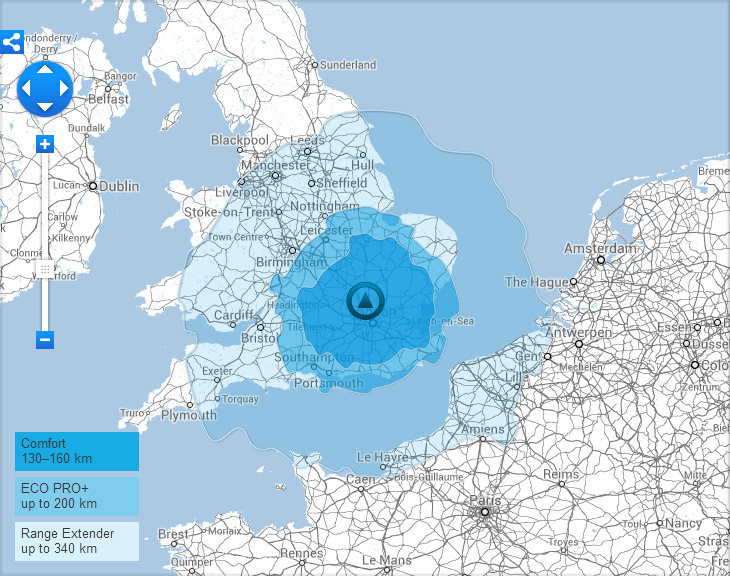730x576 pixels.
Task: Select the ECO PRO+ up to 200 km legend
Action: point(77,496)
